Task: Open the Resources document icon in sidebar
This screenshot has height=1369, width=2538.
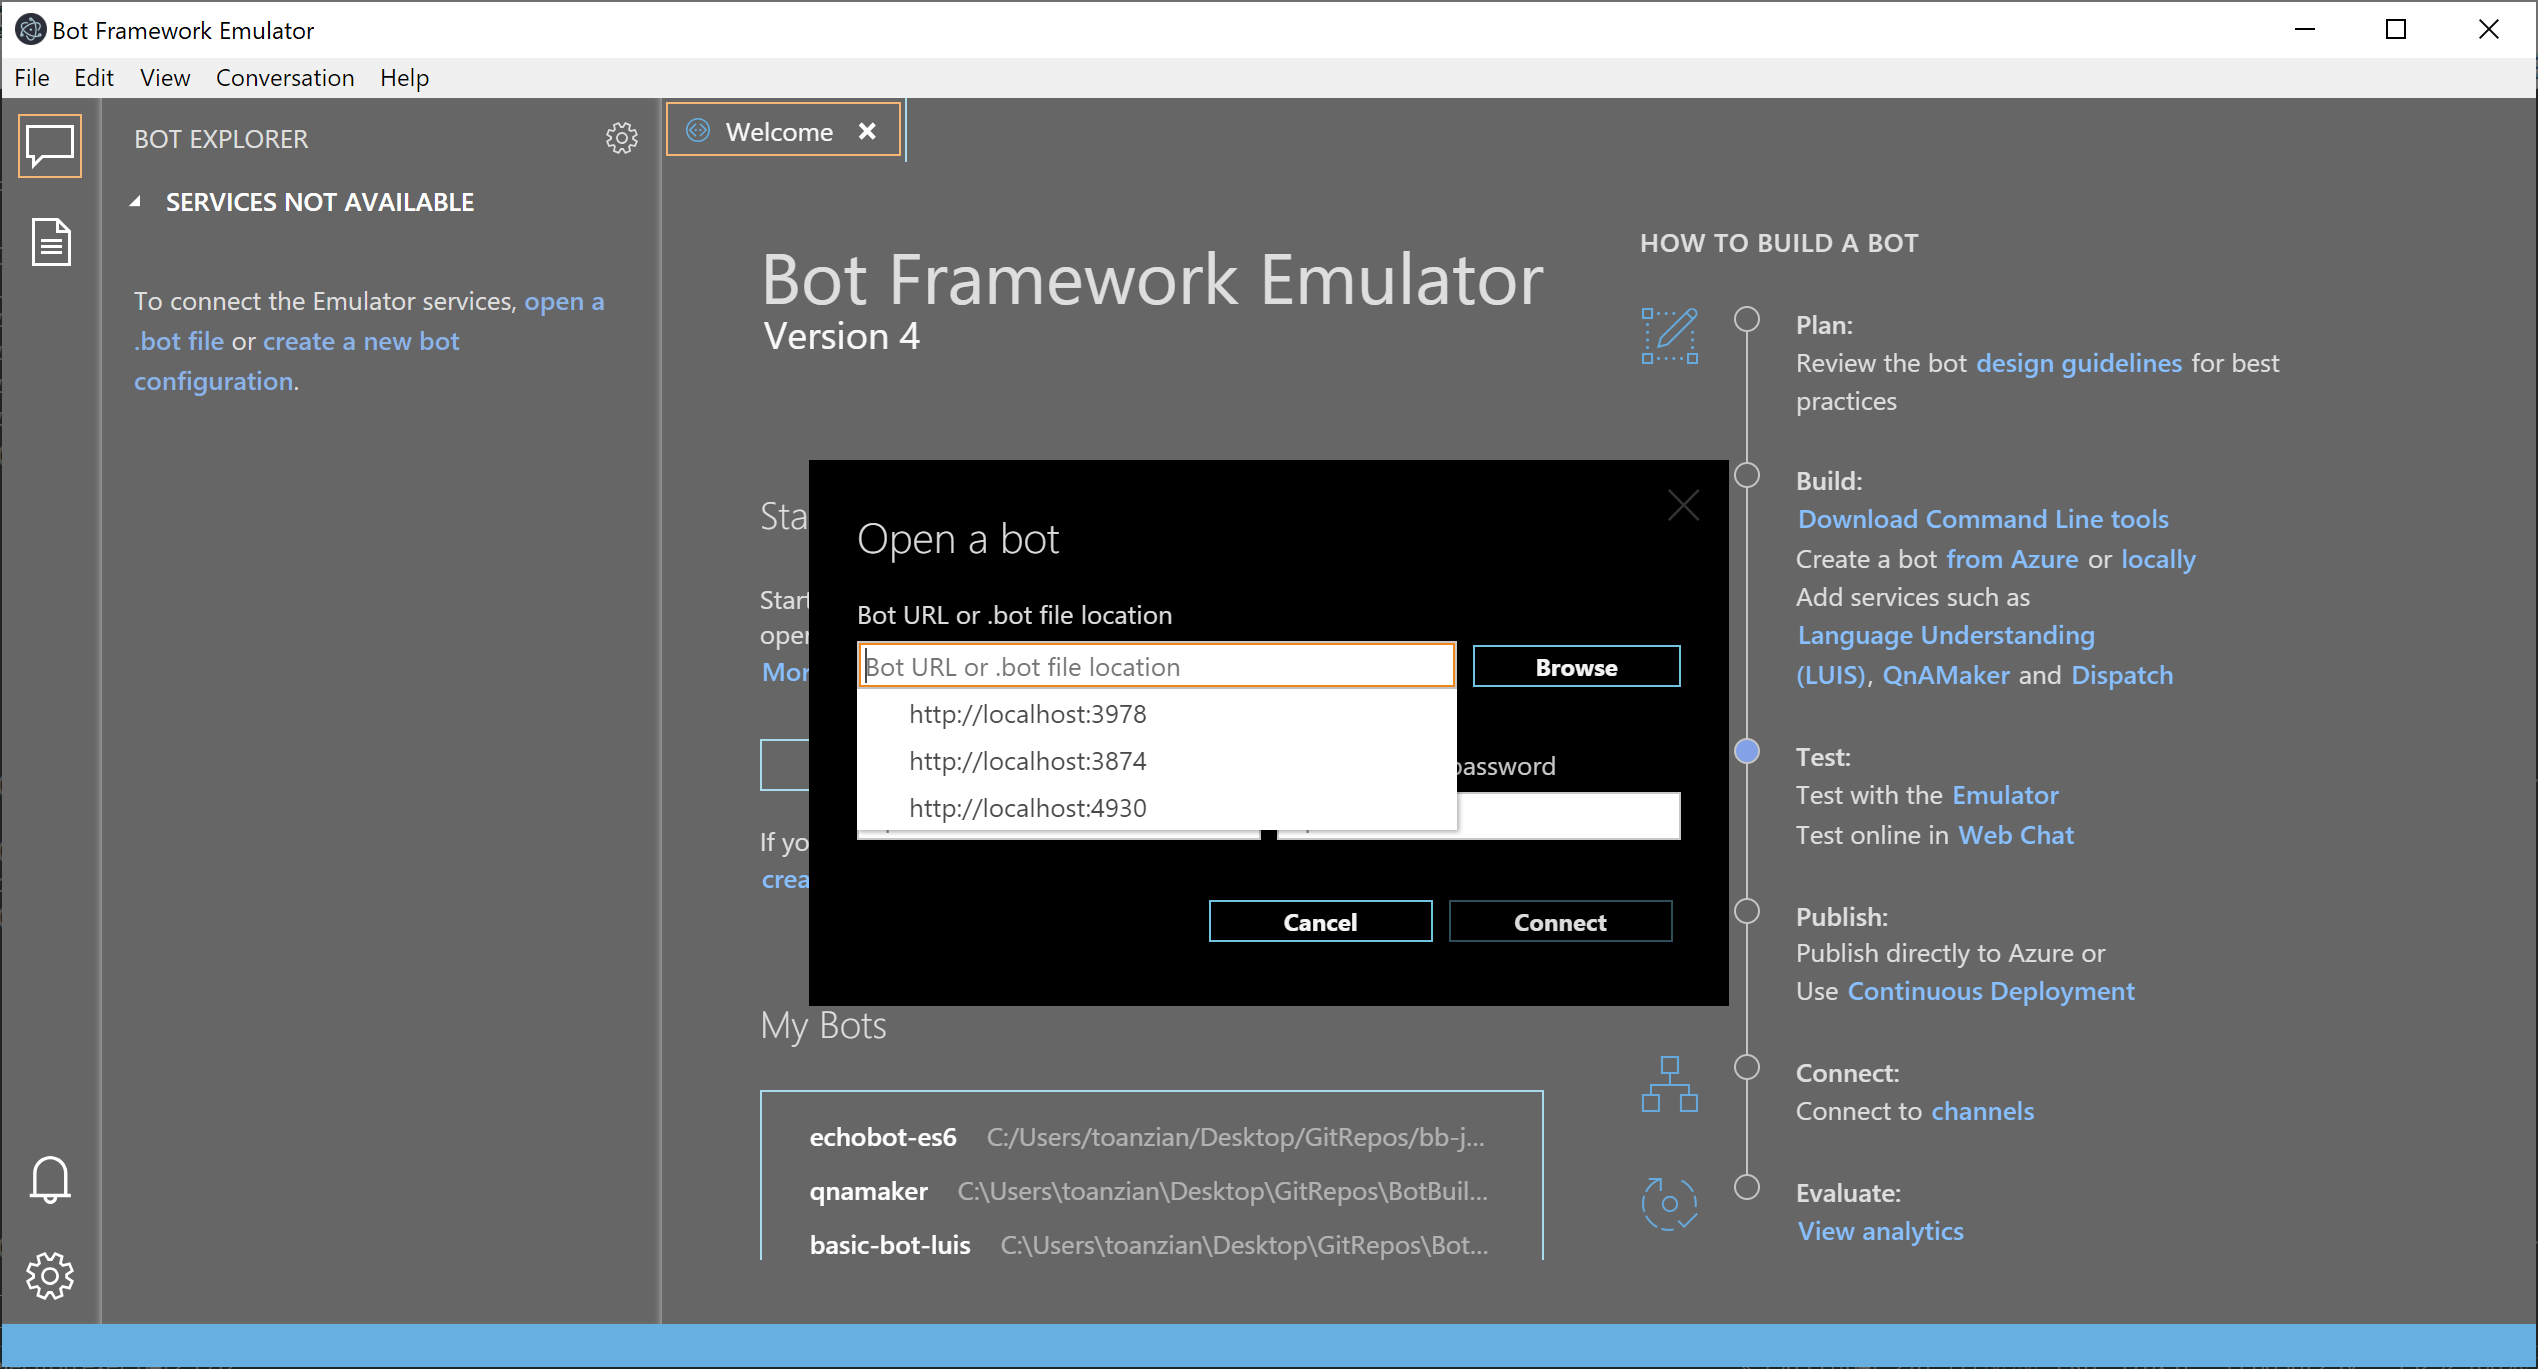Action: (51, 242)
